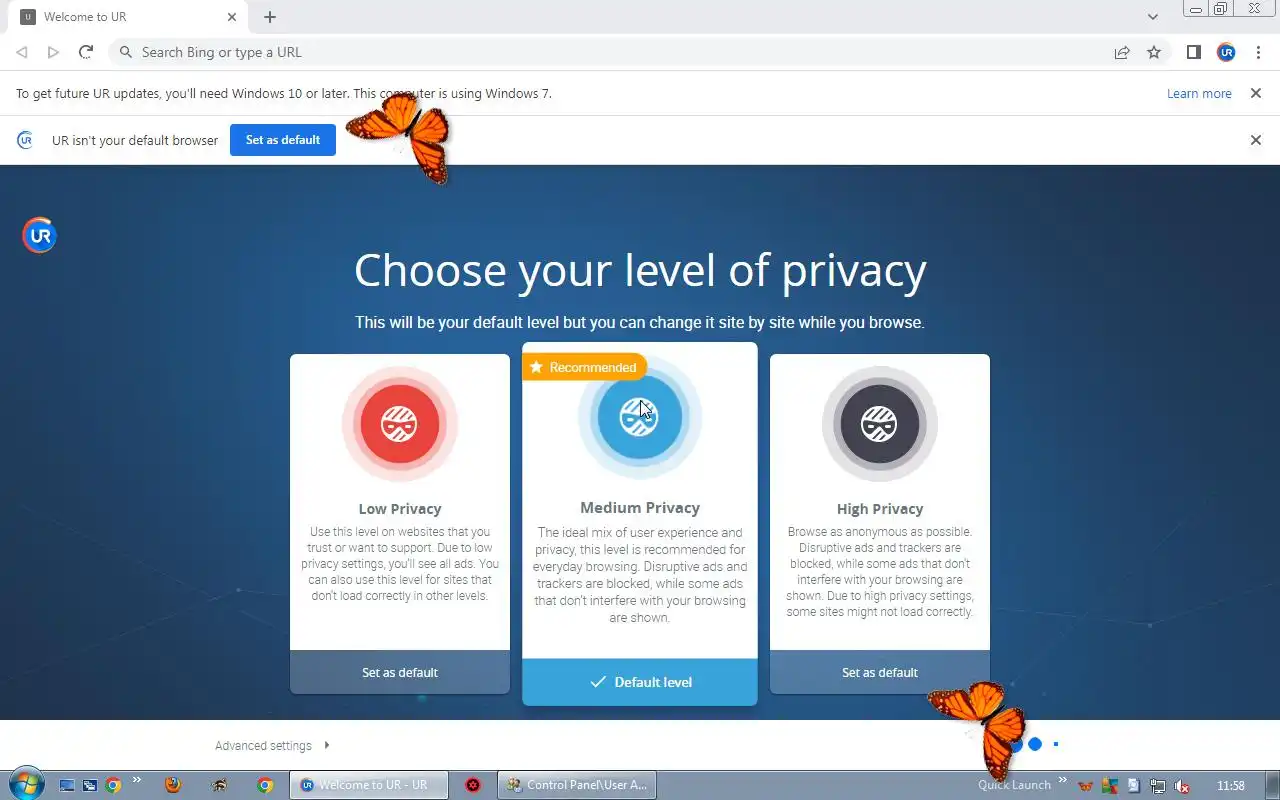Click the blue Set as default browser button

pyautogui.click(x=283, y=140)
